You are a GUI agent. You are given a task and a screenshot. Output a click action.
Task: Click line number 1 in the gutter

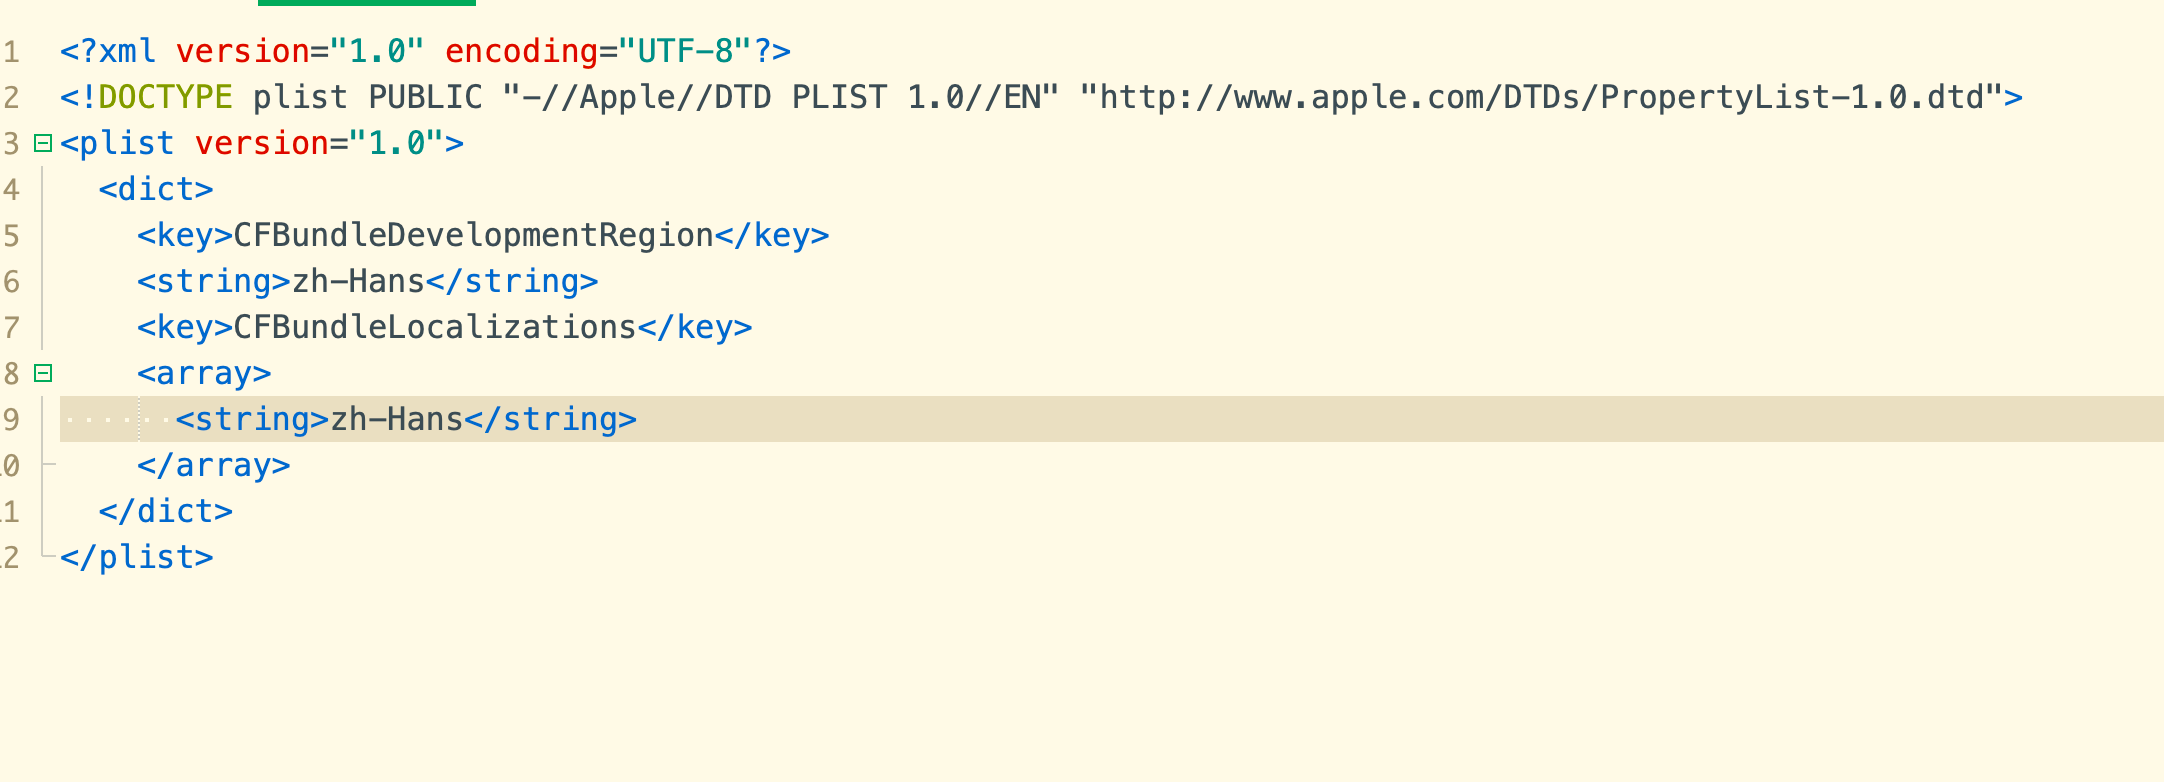tap(11, 51)
